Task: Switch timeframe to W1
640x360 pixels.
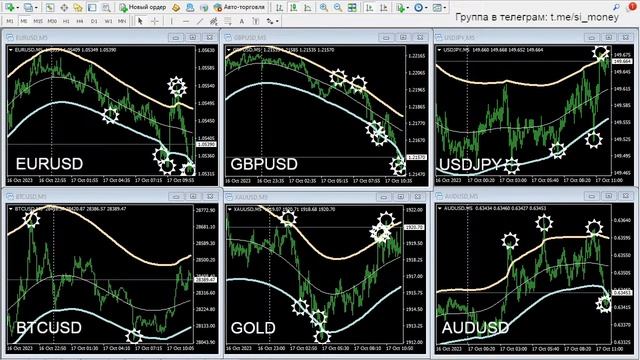Action: 108,21
